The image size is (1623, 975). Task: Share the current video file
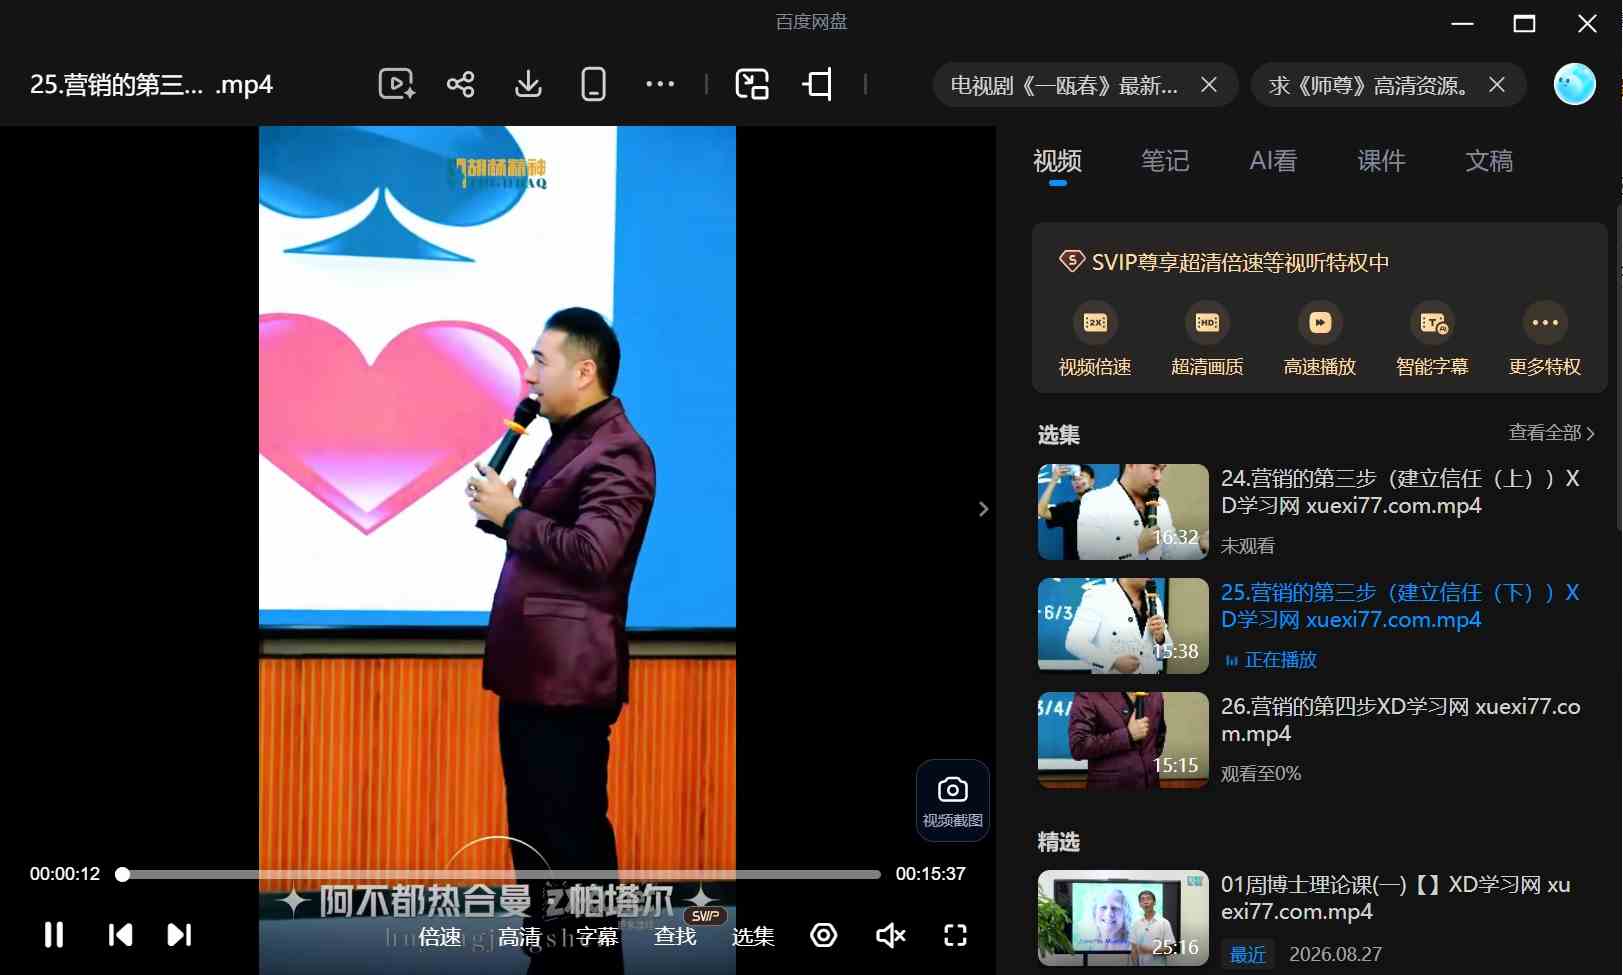point(460,84)
